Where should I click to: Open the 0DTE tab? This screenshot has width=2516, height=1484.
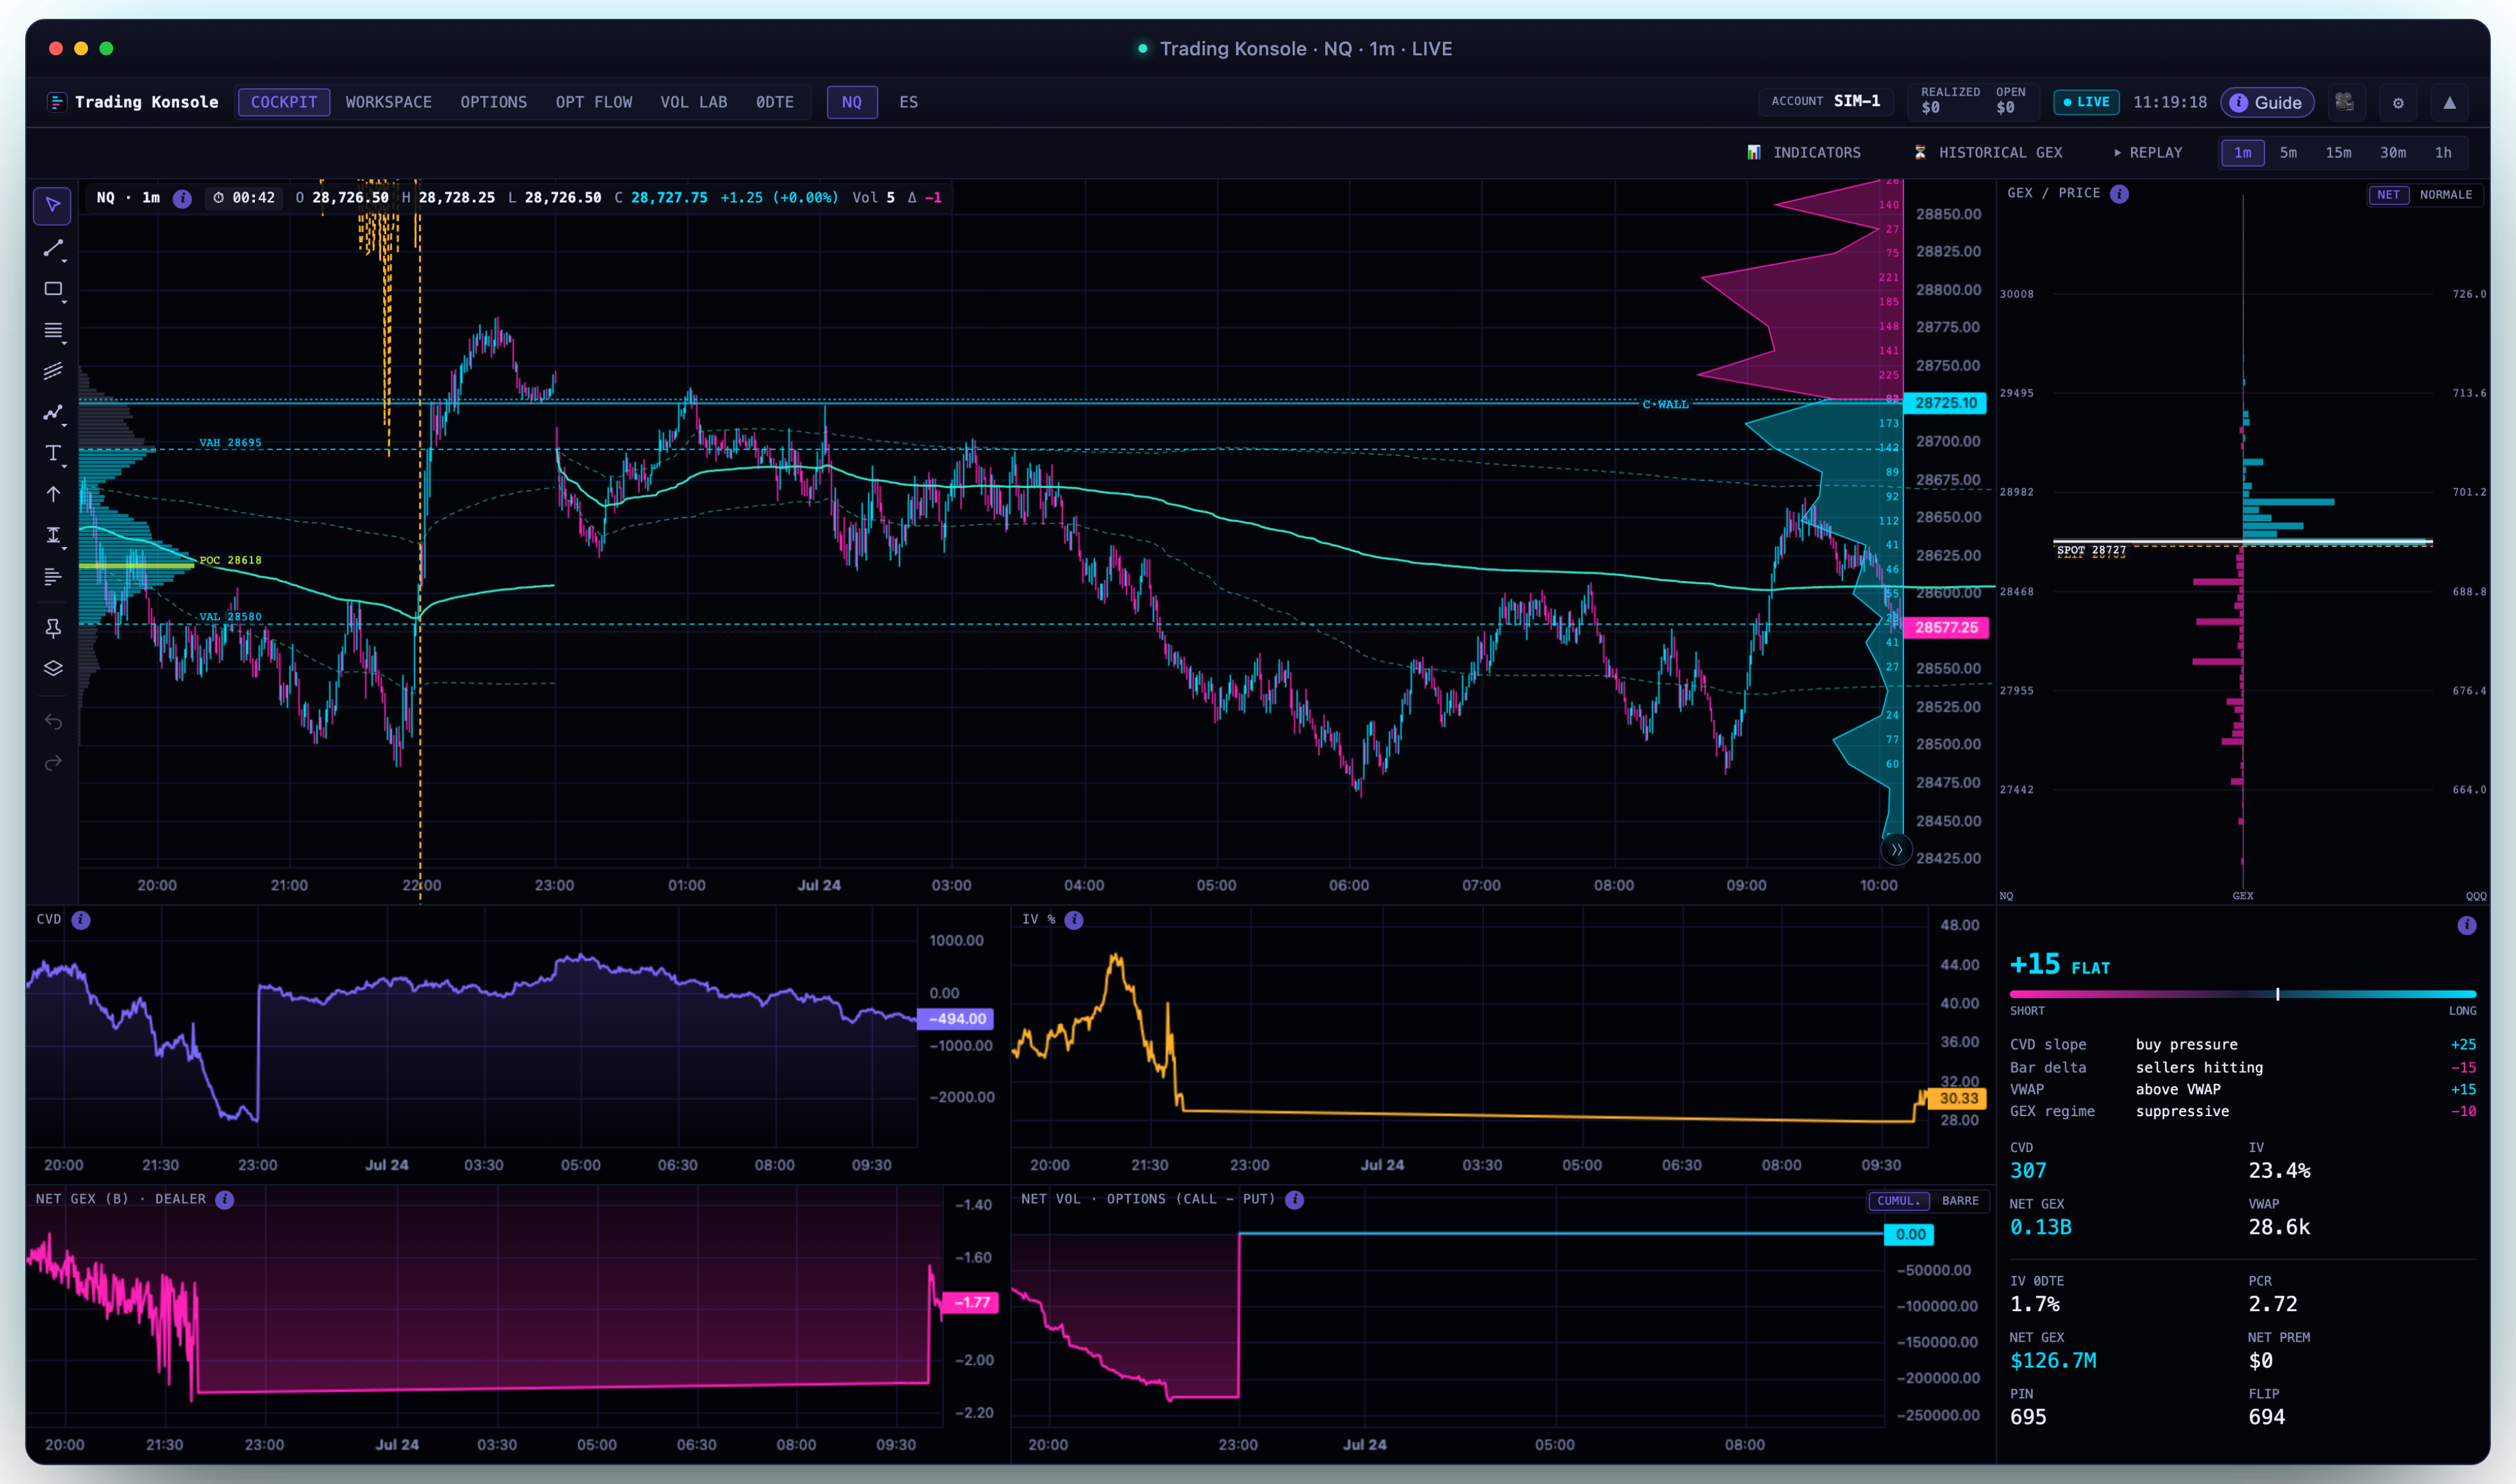[774, 102]
